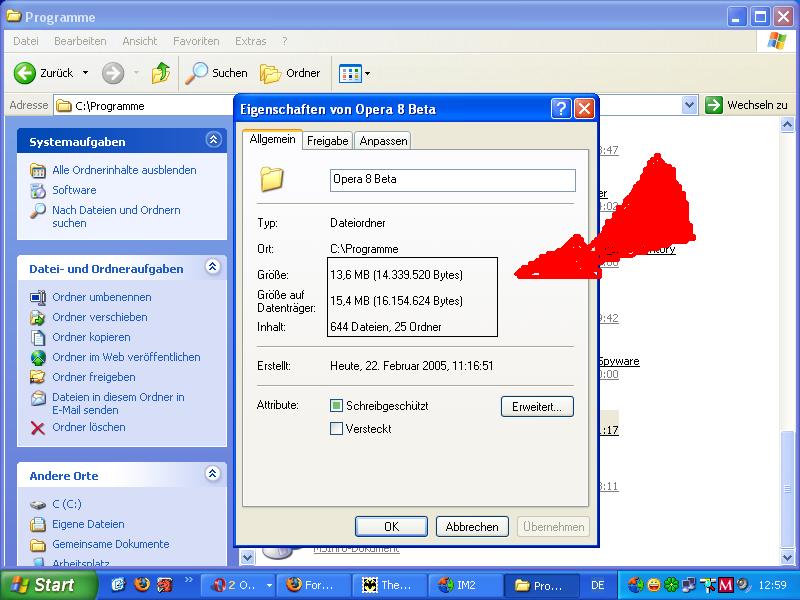Click Ordner verschieben

click(99, 317)
